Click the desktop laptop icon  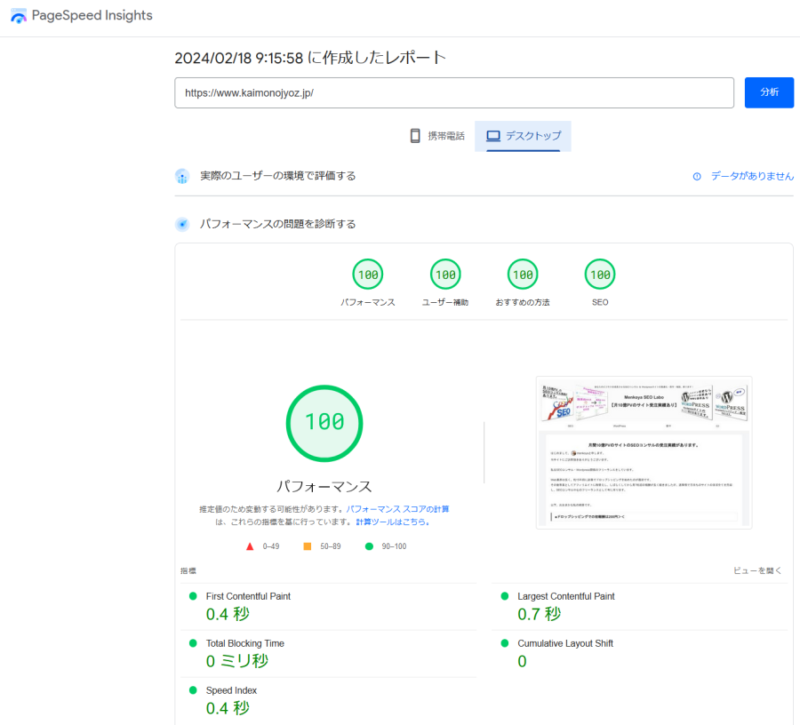click(493, 136)
